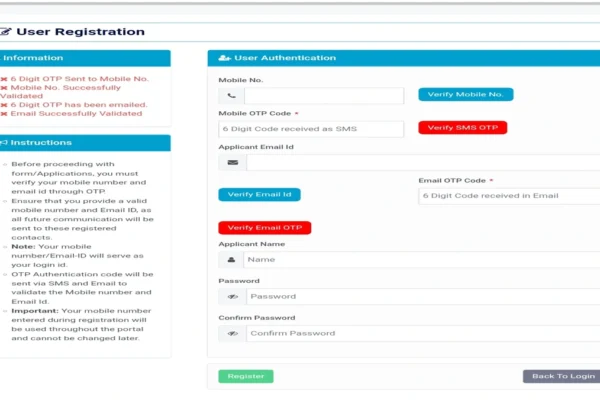Toggle the eye icon for Confirm Password field

click(232, 333)
